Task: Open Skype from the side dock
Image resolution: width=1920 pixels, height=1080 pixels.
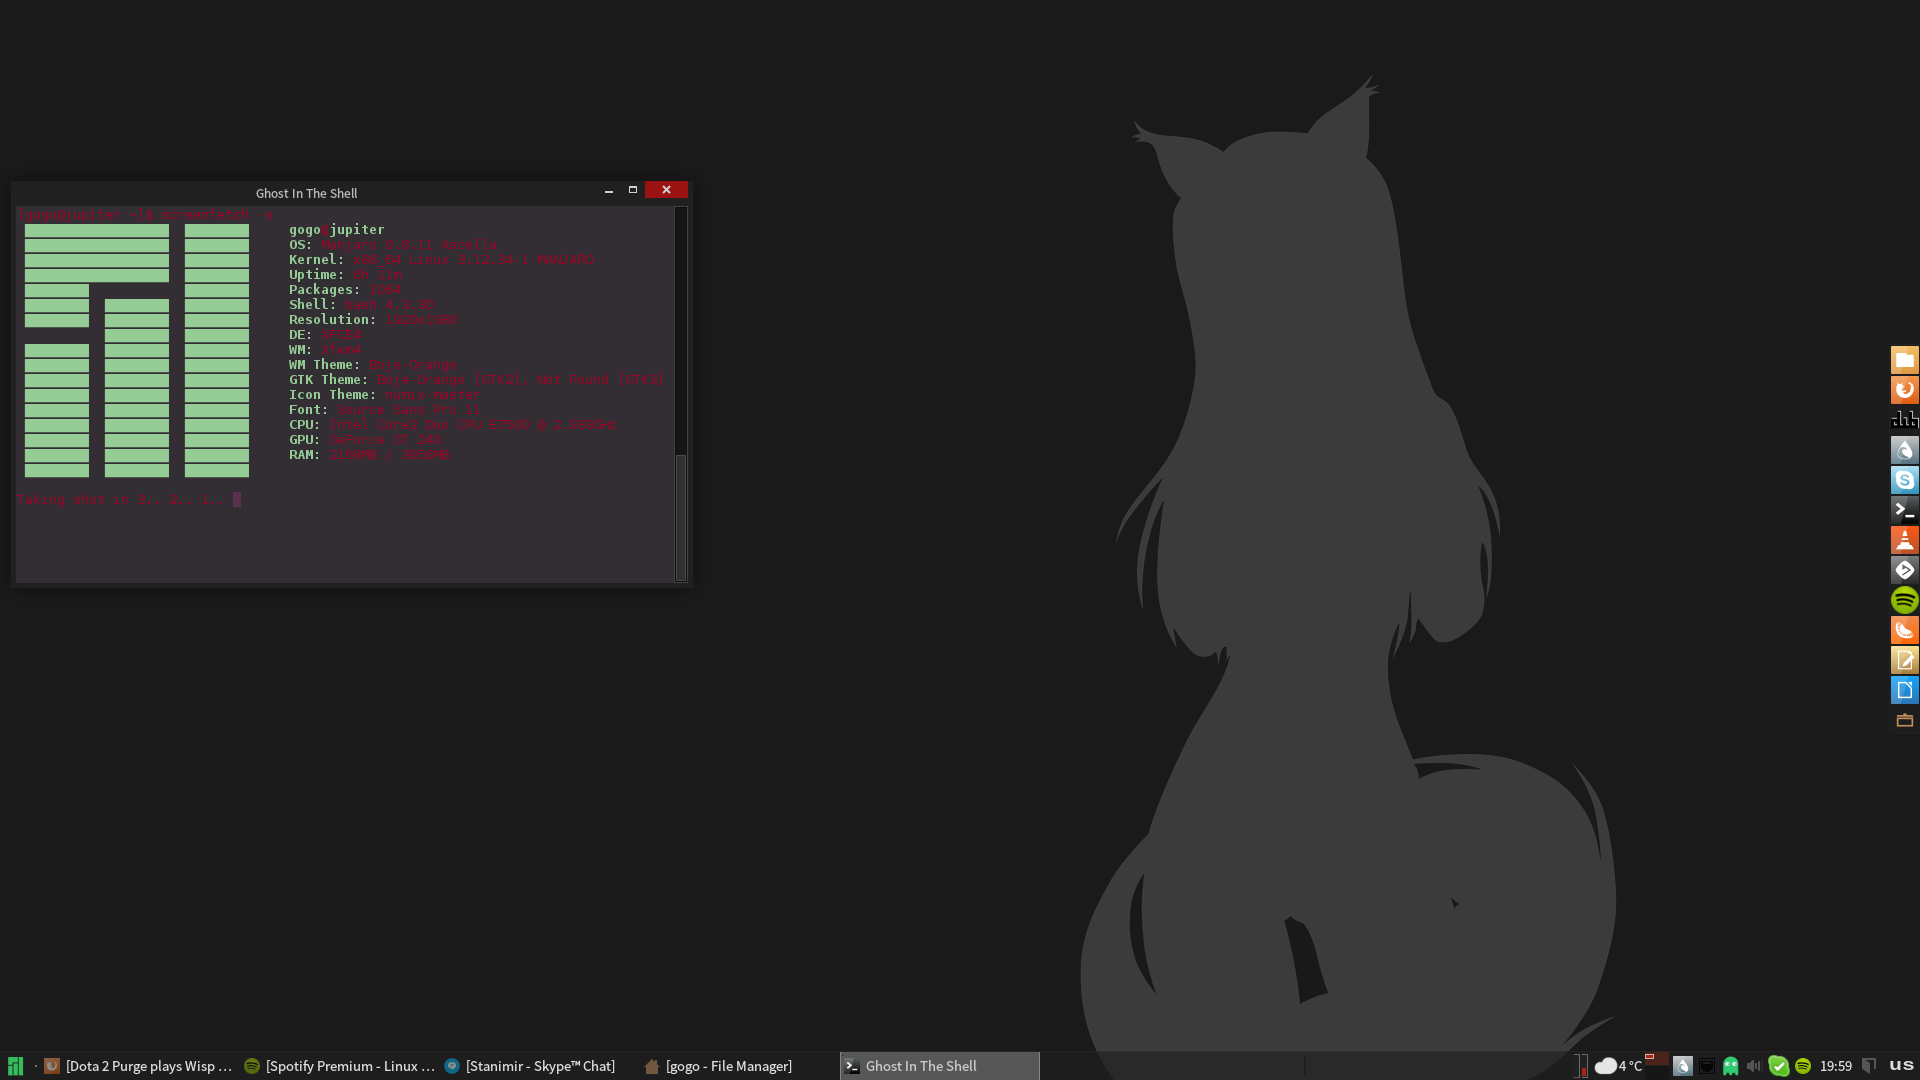Action: (x=1904, y=480)
